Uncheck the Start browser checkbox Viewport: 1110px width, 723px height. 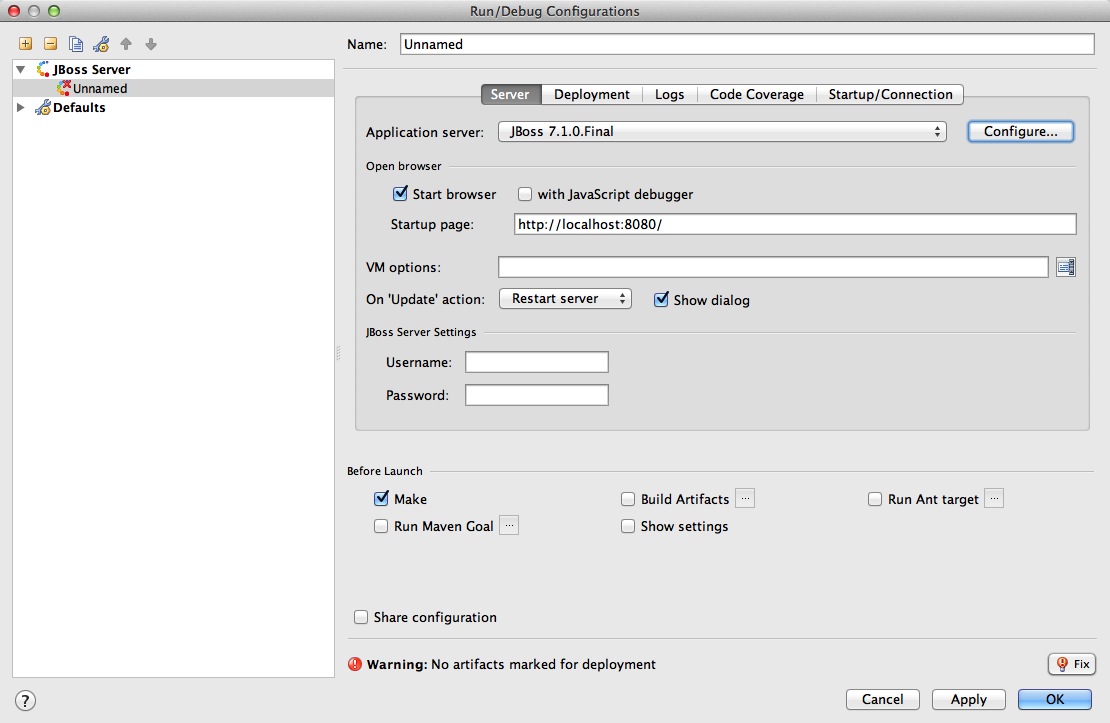401,194
